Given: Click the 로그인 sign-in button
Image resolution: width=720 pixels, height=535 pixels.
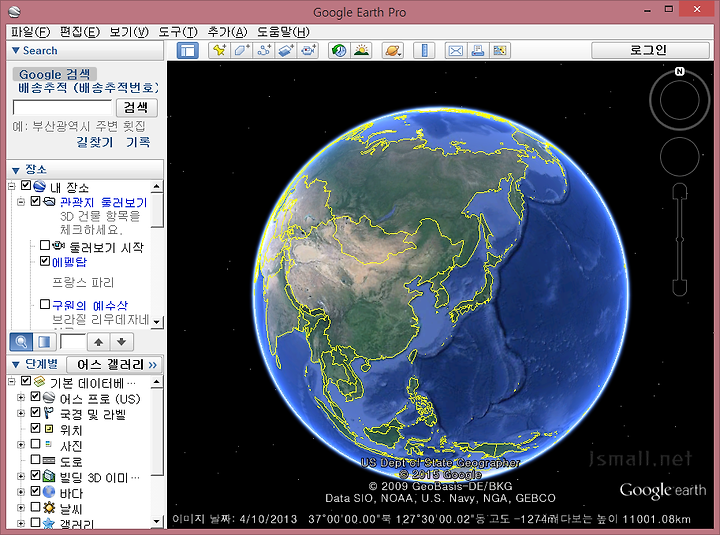Looking at the screenshot, I should click(650, 50).
